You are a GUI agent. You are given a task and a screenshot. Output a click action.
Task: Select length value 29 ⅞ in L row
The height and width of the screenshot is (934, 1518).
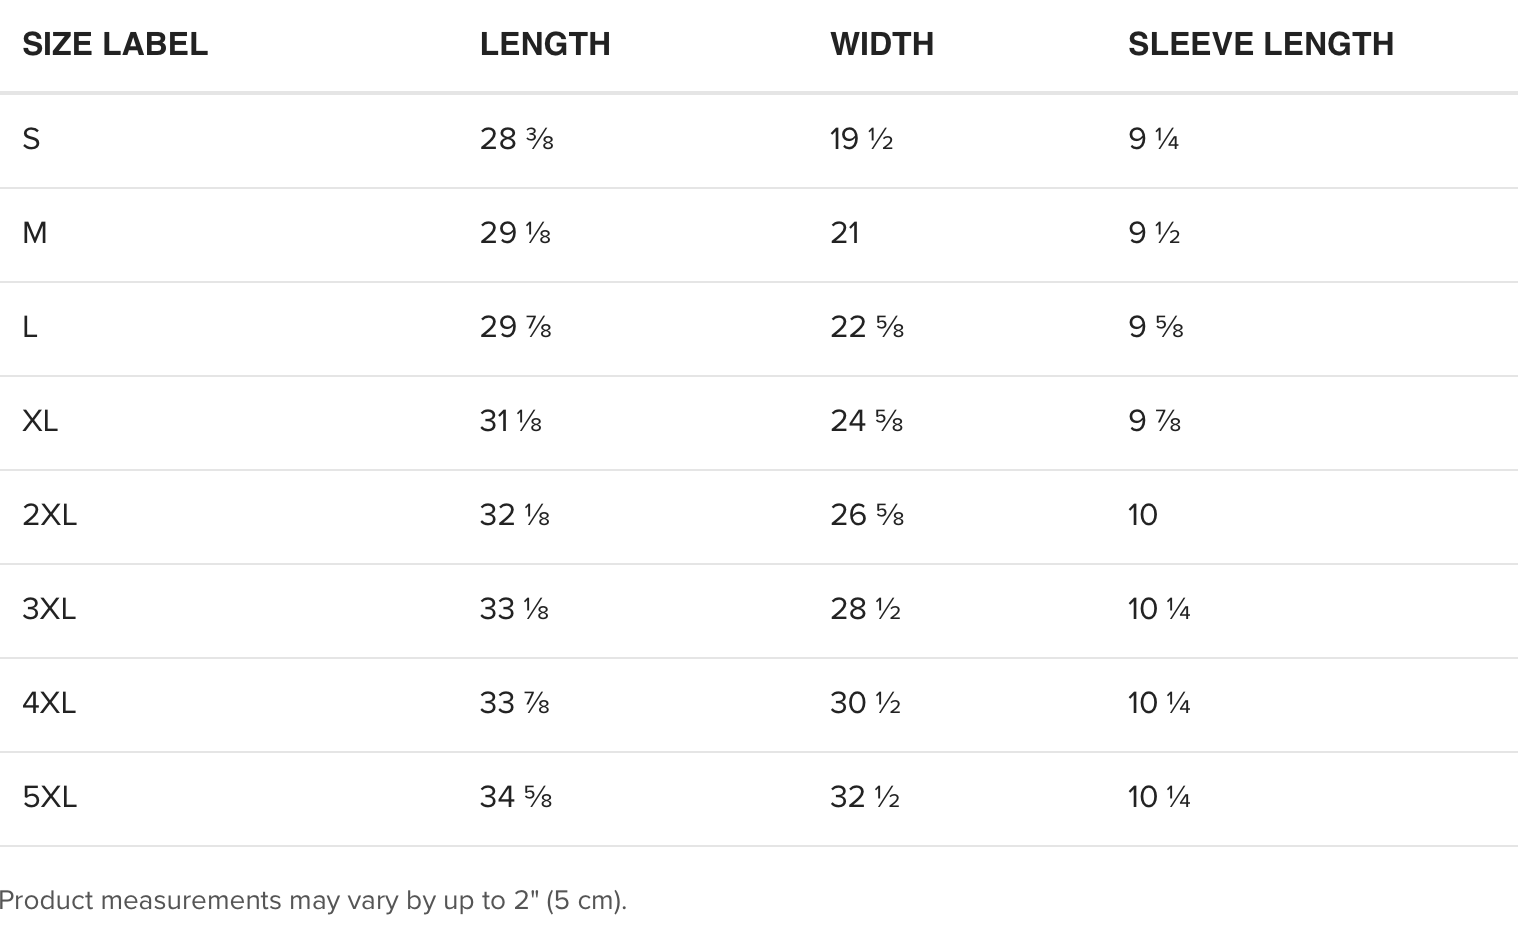pos(516,327)
